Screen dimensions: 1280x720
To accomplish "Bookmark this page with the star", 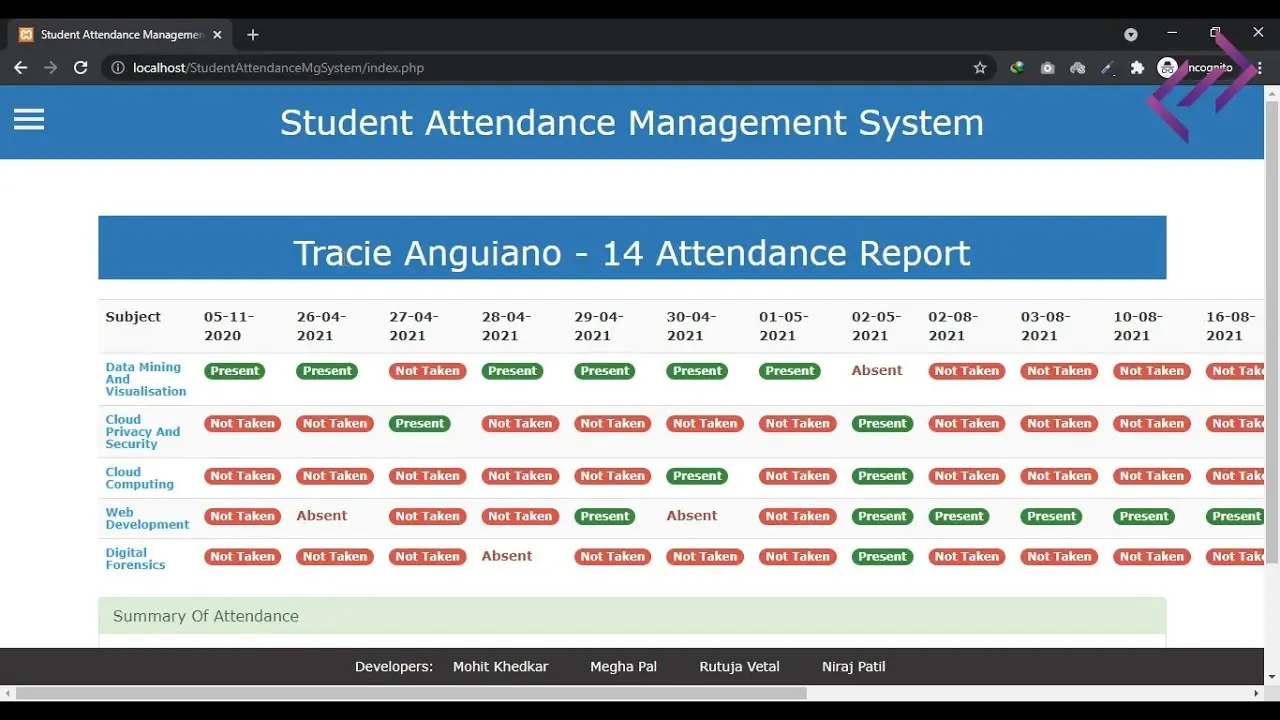I will tap(980, 68).
